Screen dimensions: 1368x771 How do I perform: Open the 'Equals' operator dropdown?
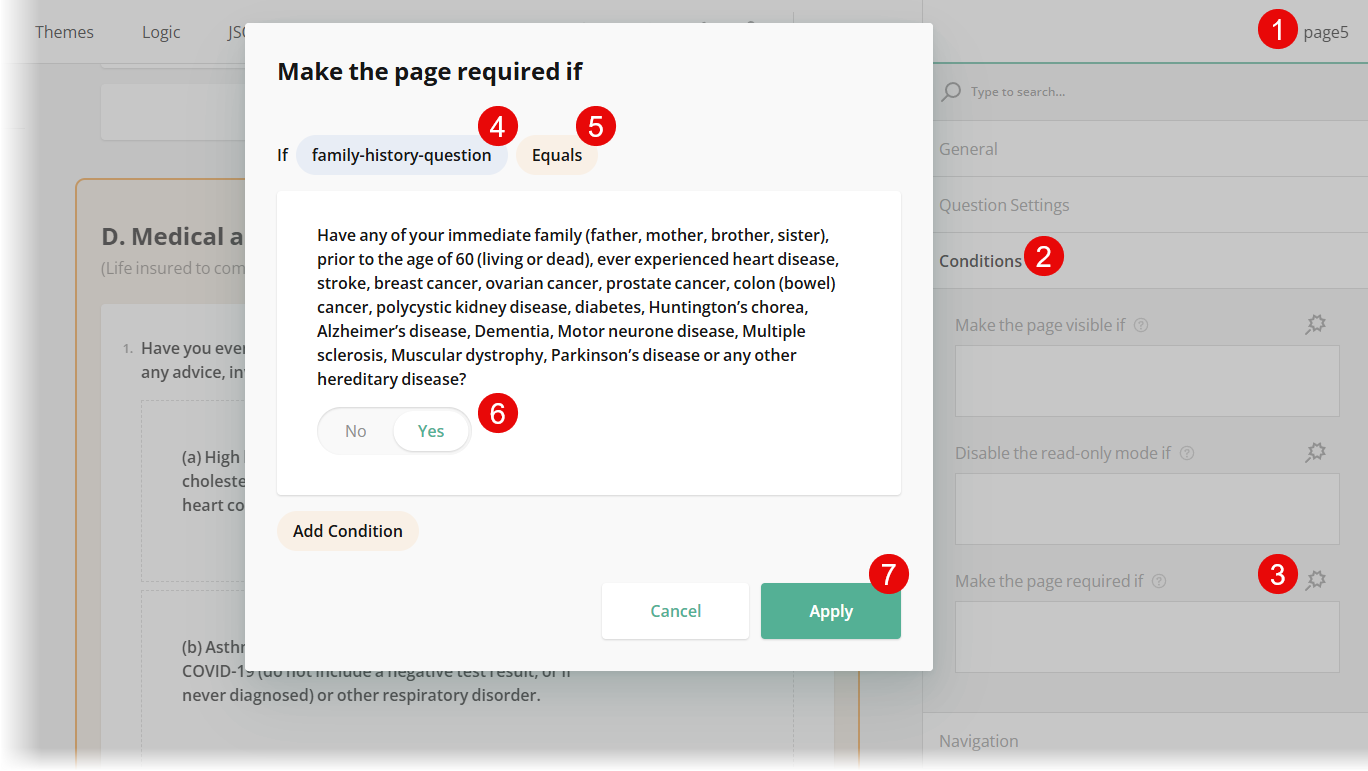point(557,154)
